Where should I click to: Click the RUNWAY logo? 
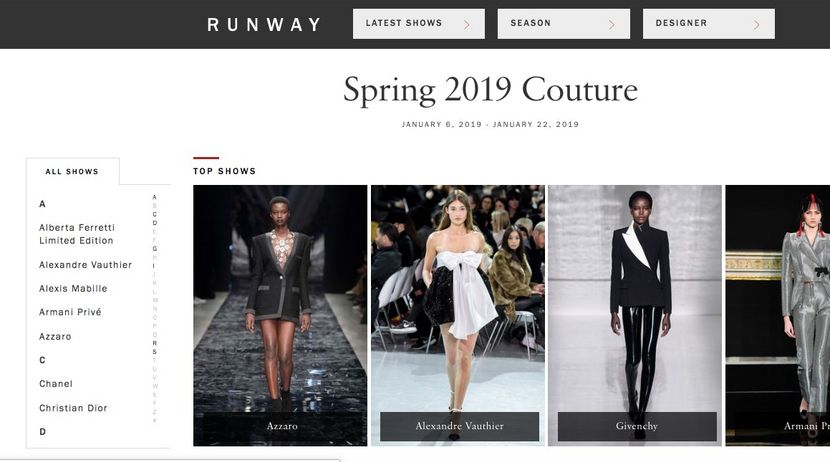tap(264, 24)
